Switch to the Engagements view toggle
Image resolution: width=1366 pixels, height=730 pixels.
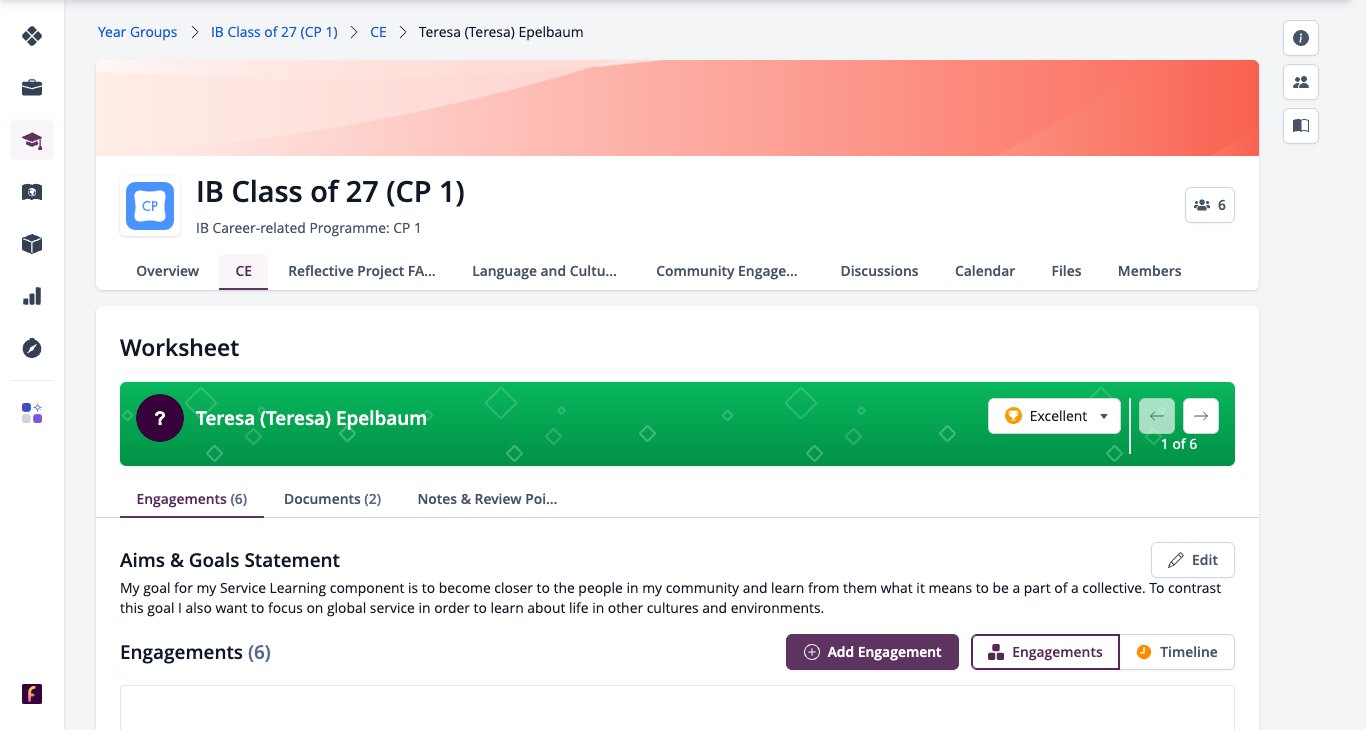(1045, 652)
